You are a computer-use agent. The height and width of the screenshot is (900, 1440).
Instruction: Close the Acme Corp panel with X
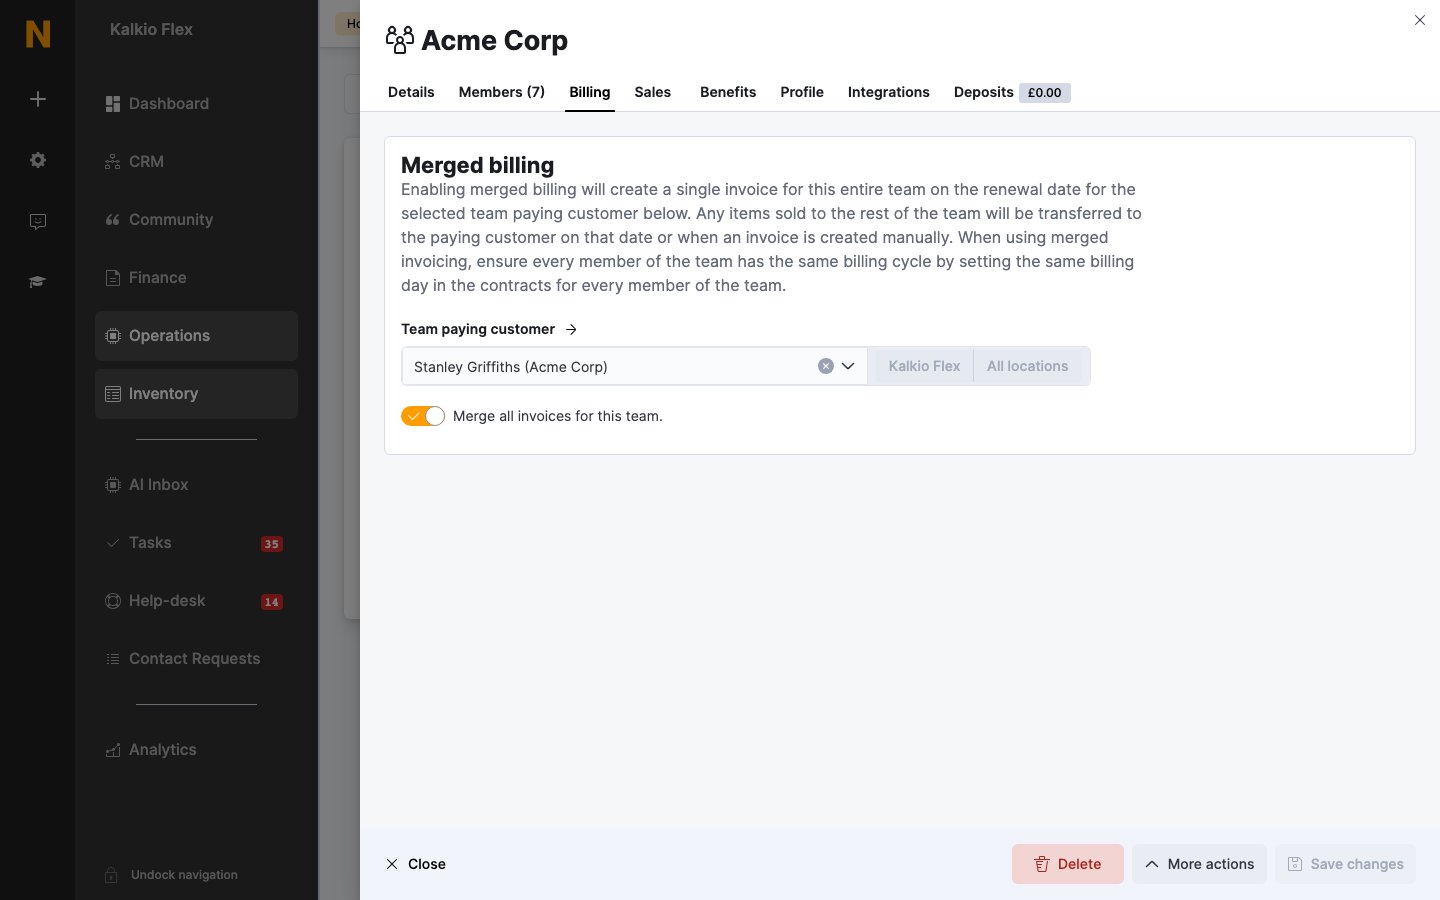click(1420, 20)
